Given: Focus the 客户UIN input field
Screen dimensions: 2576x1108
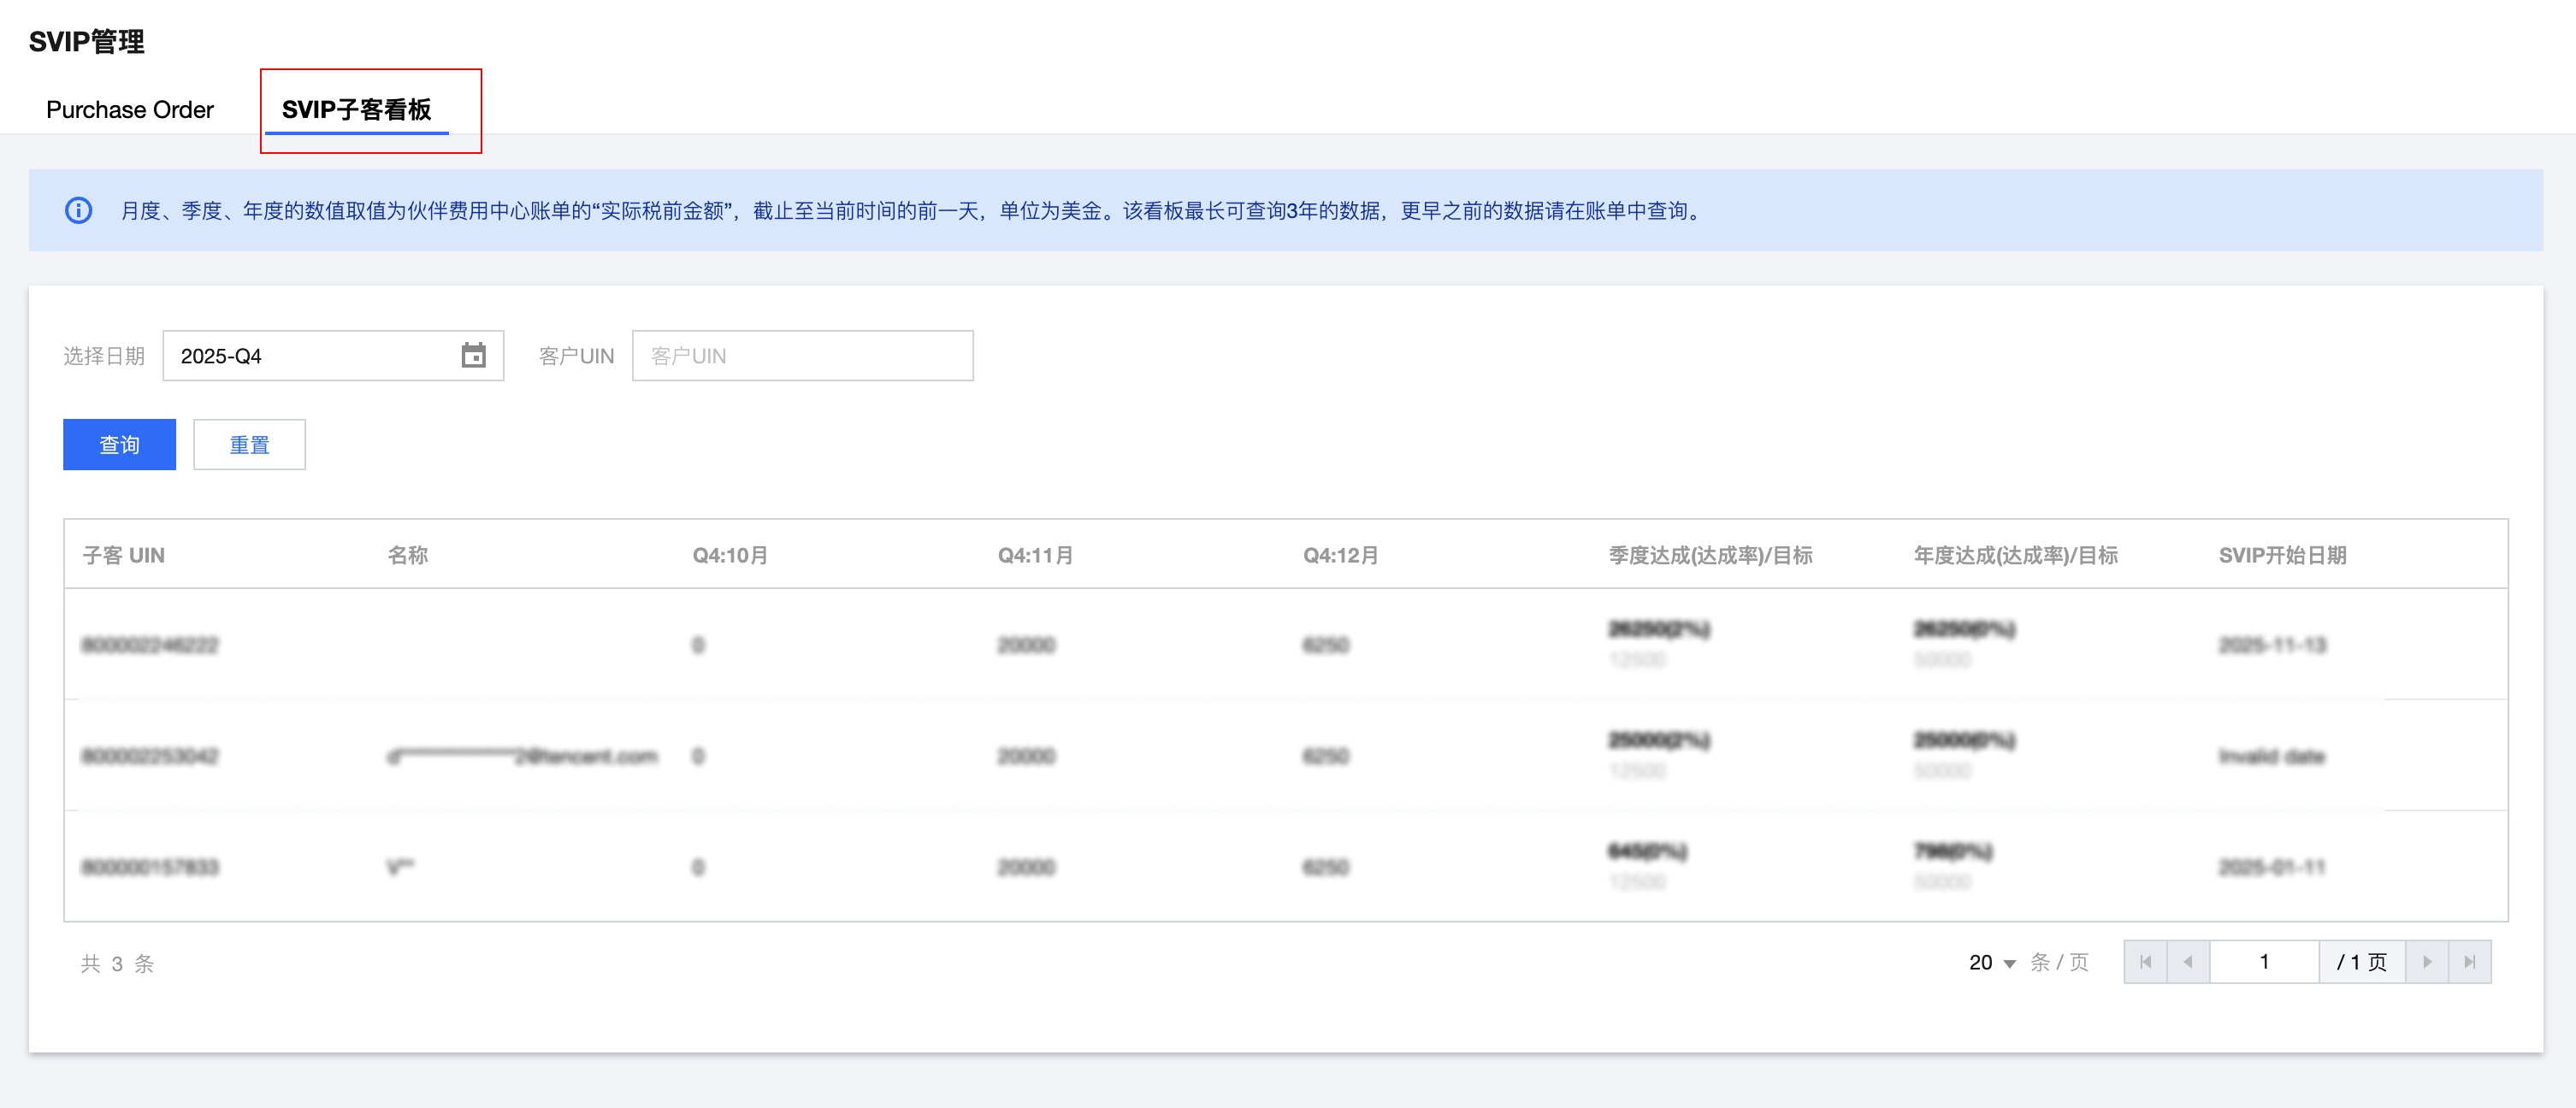Looking at the screenshot, I should click(802, 356).
